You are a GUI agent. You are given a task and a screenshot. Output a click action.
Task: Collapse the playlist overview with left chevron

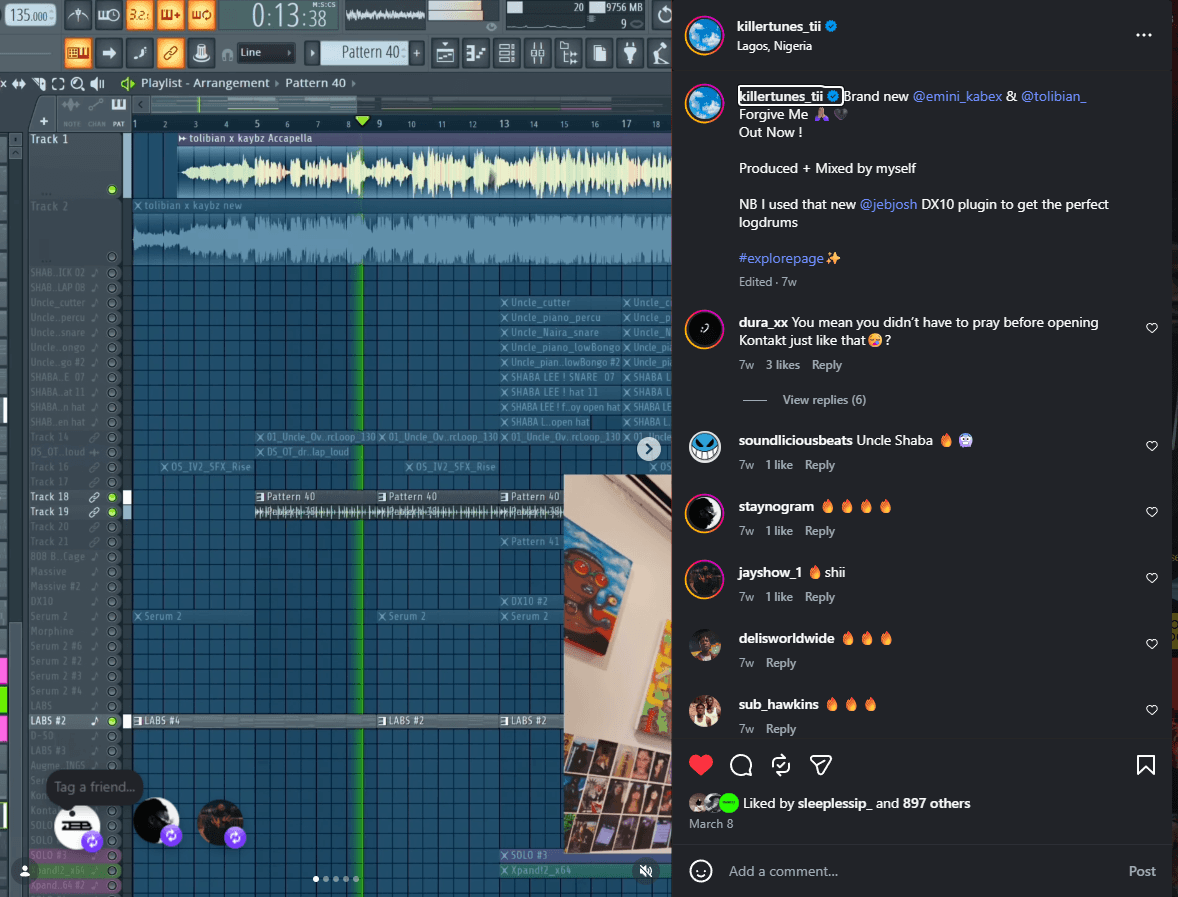click(x=140, y=104)
